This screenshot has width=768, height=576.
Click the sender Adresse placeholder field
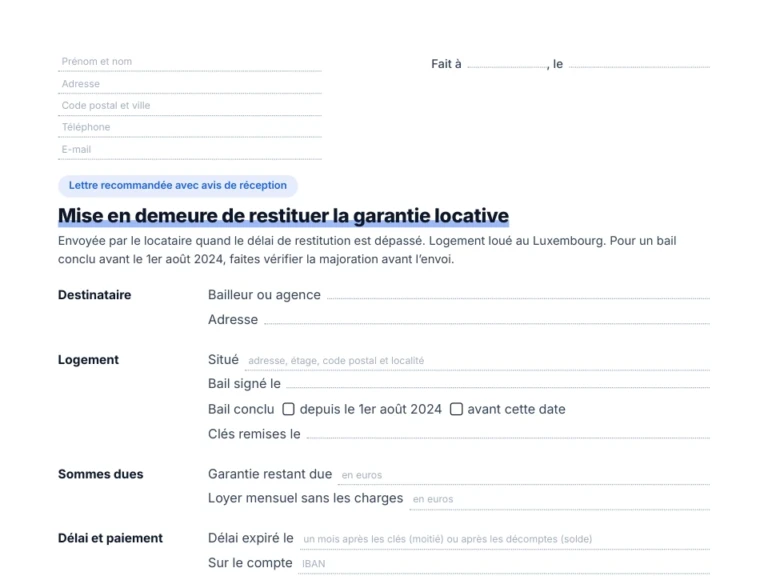pos(190,84)
